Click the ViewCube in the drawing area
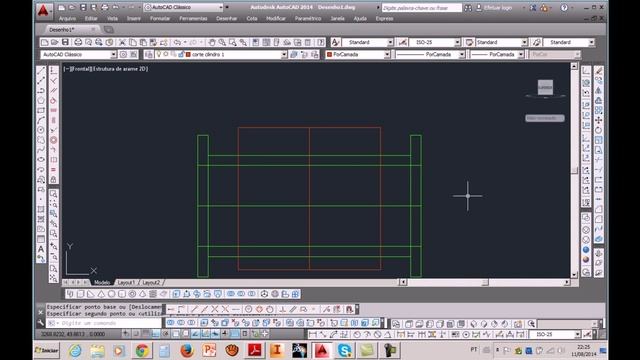The image size is (640, 360). [545, 88]
